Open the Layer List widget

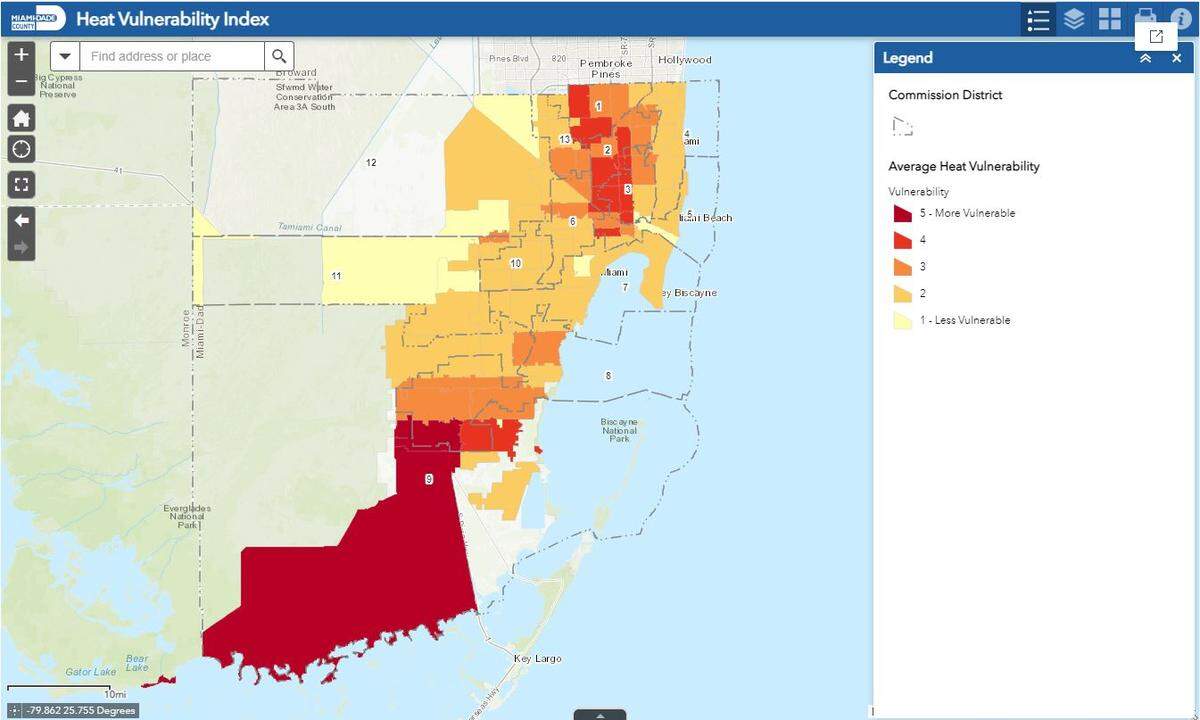[x=1074, y=20]
